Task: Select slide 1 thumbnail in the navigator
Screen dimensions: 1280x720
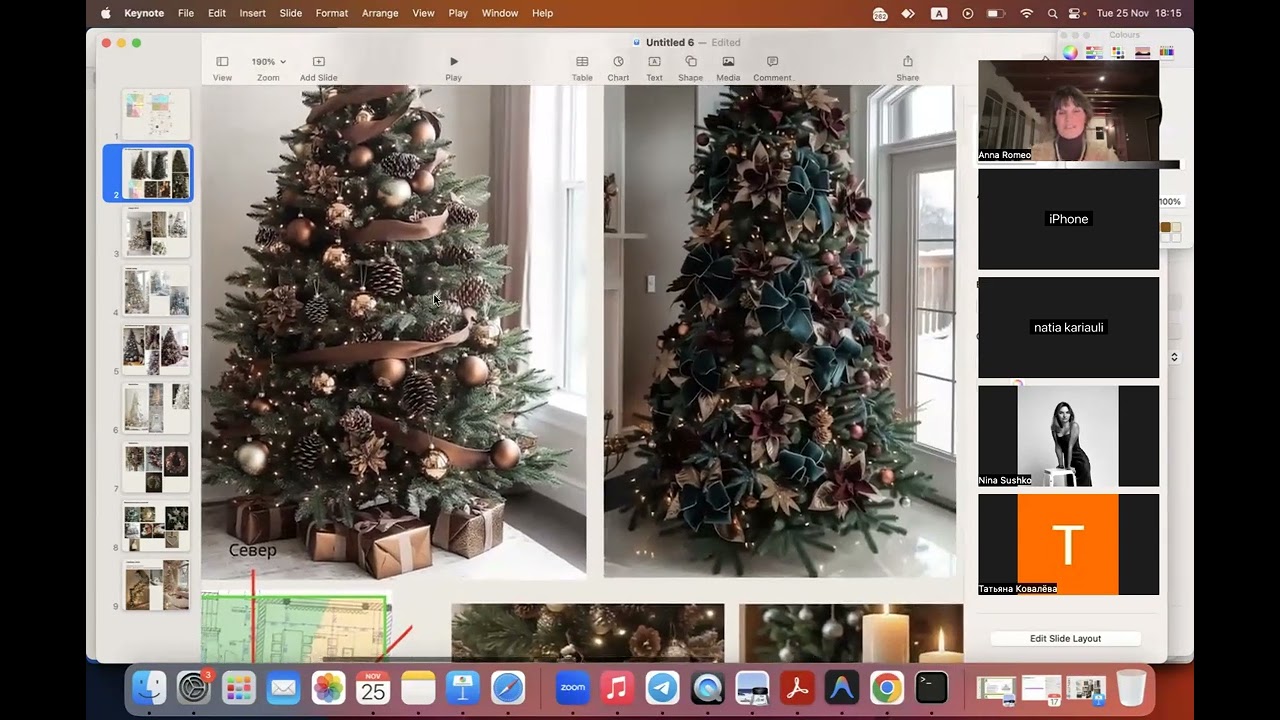Action: click(156, 113)
